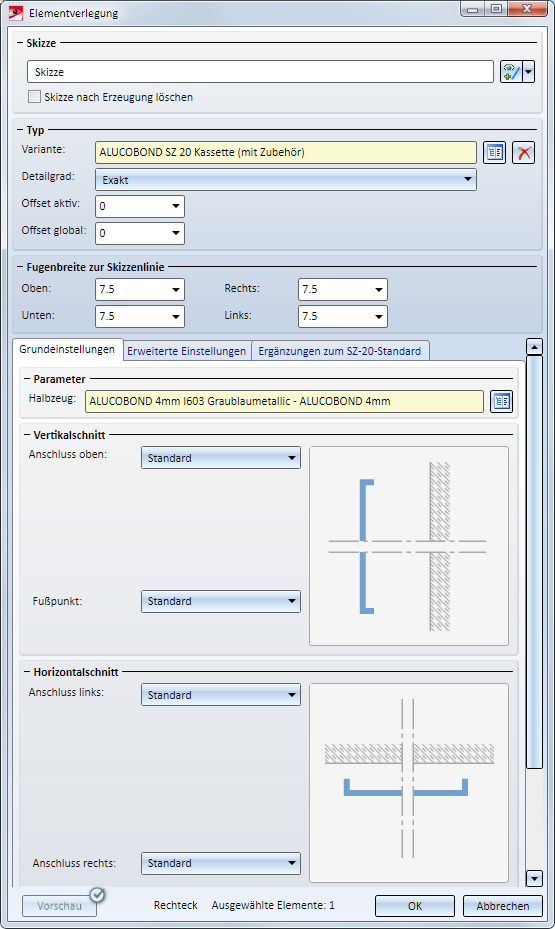
Task: Switch to the Erweiterte Einstellungen tab
Action: (187, 351)
